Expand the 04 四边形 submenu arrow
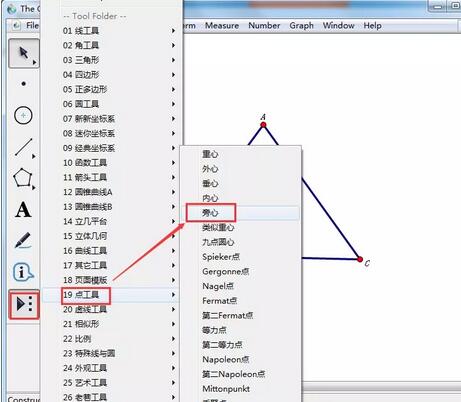461x402 pixels. click(173, 75)
